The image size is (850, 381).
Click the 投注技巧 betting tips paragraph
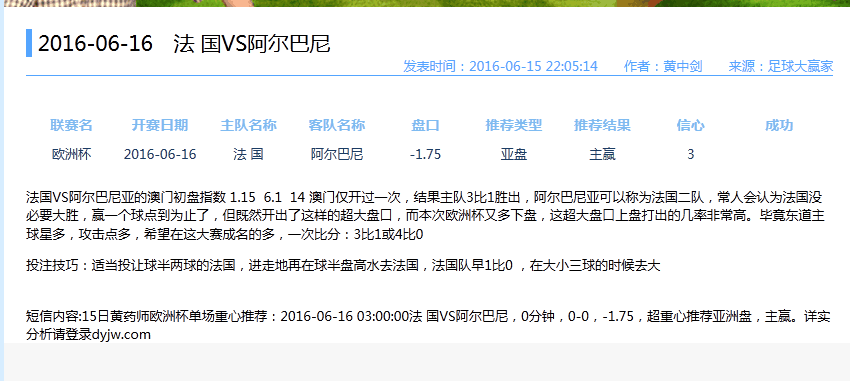[x=343, y=266]
